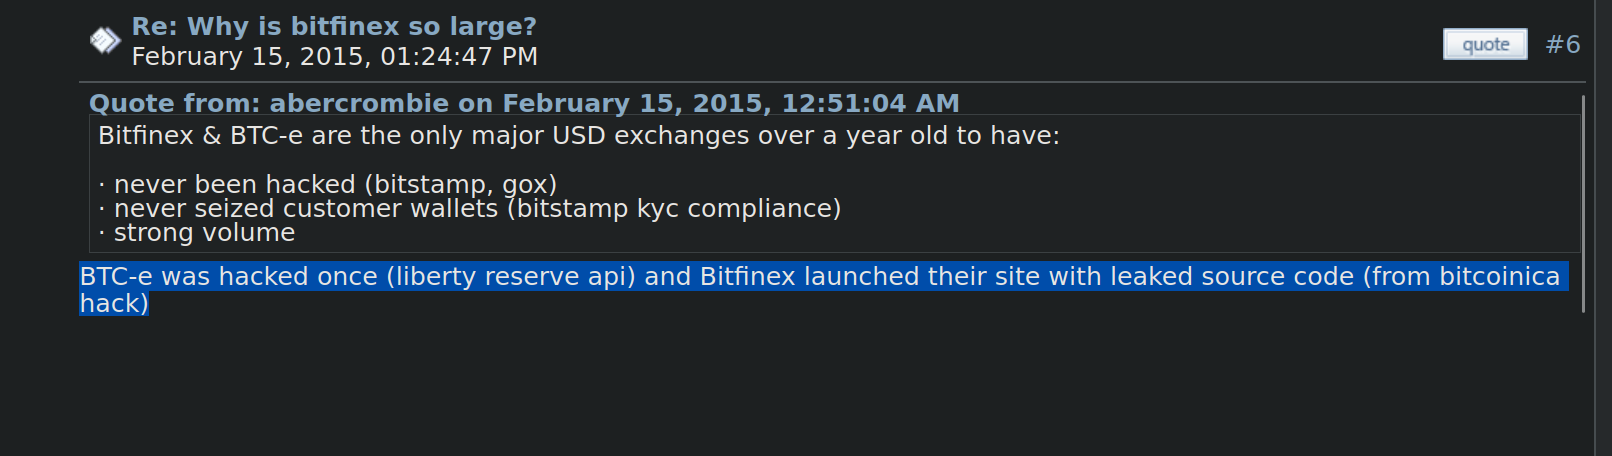Click the post message icon beside the title
Image resolution: width=1612 pixels, height=456 pixels.
point(105,40)
